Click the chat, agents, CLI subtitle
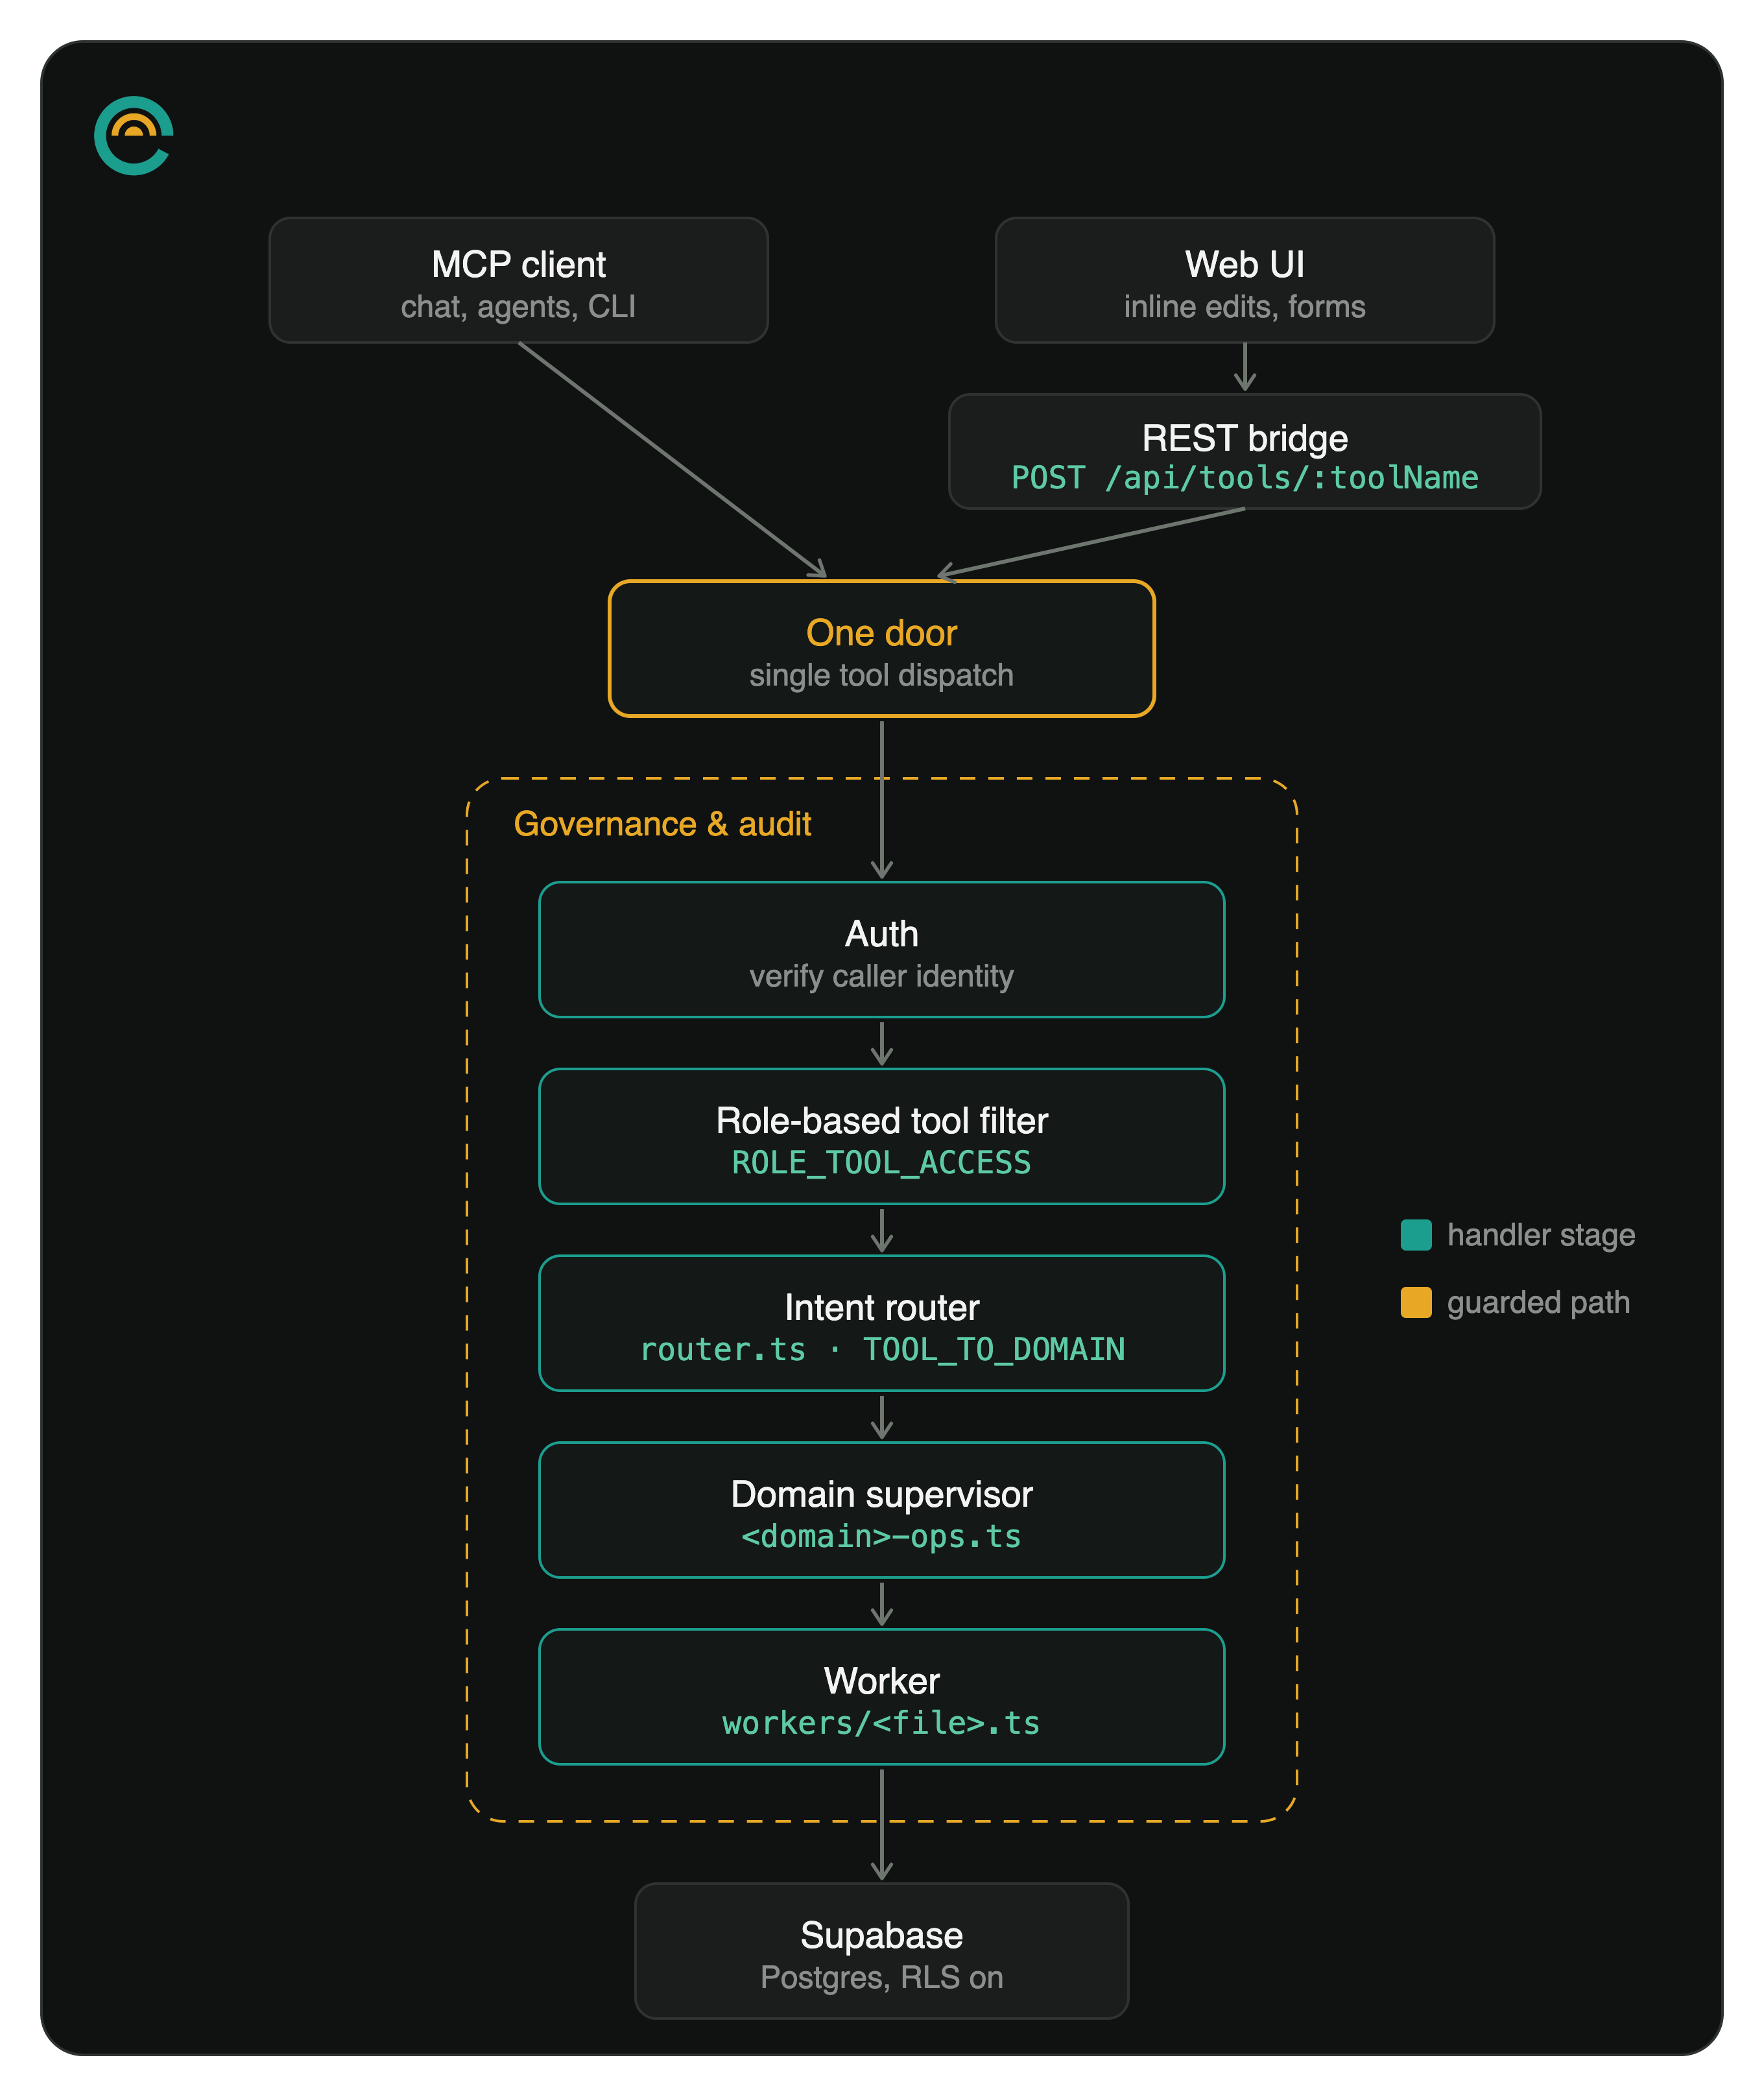This screenshot has width=1764, height=2086. [518, 307]
